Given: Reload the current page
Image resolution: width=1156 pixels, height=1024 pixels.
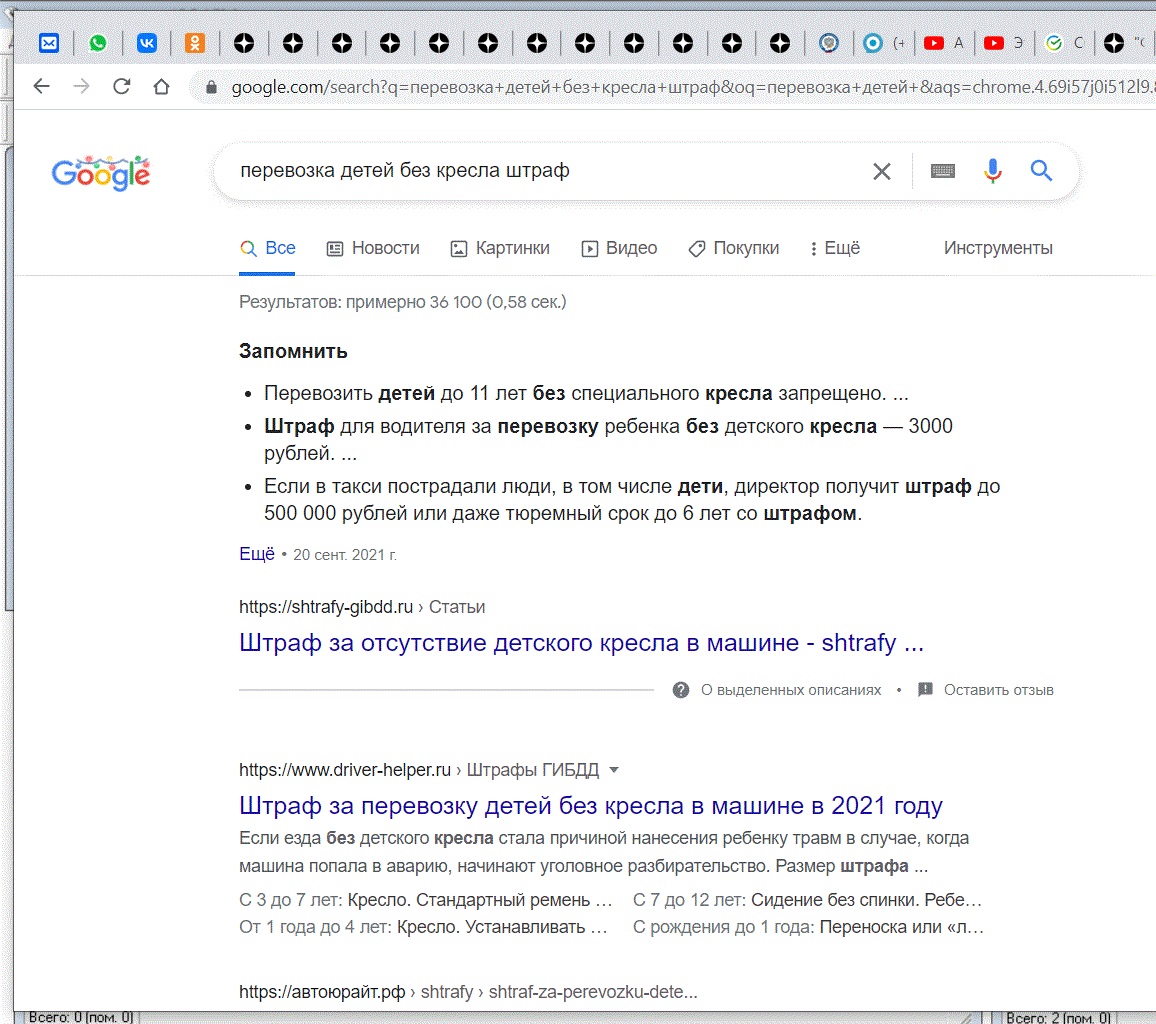Looking at the screenshot, I should [122, 86].
